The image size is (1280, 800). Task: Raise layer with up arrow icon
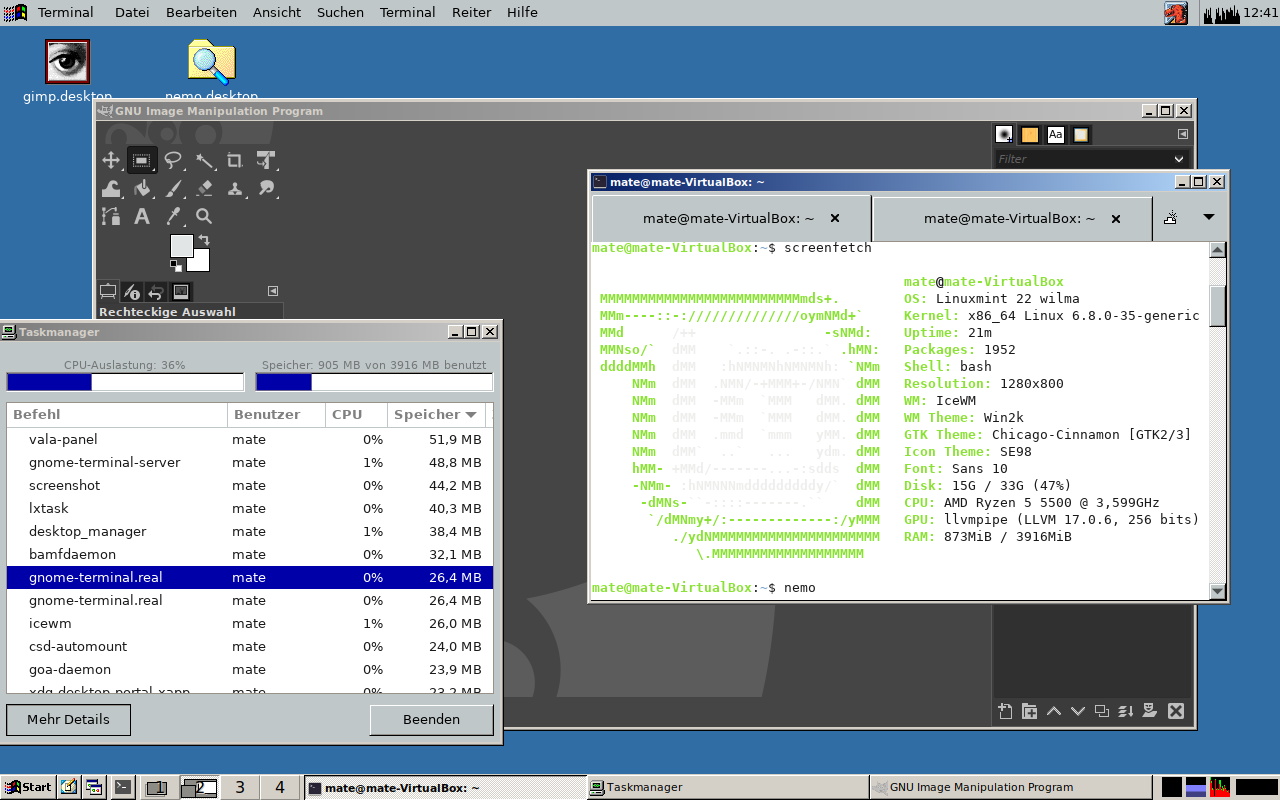[1054, 711]
